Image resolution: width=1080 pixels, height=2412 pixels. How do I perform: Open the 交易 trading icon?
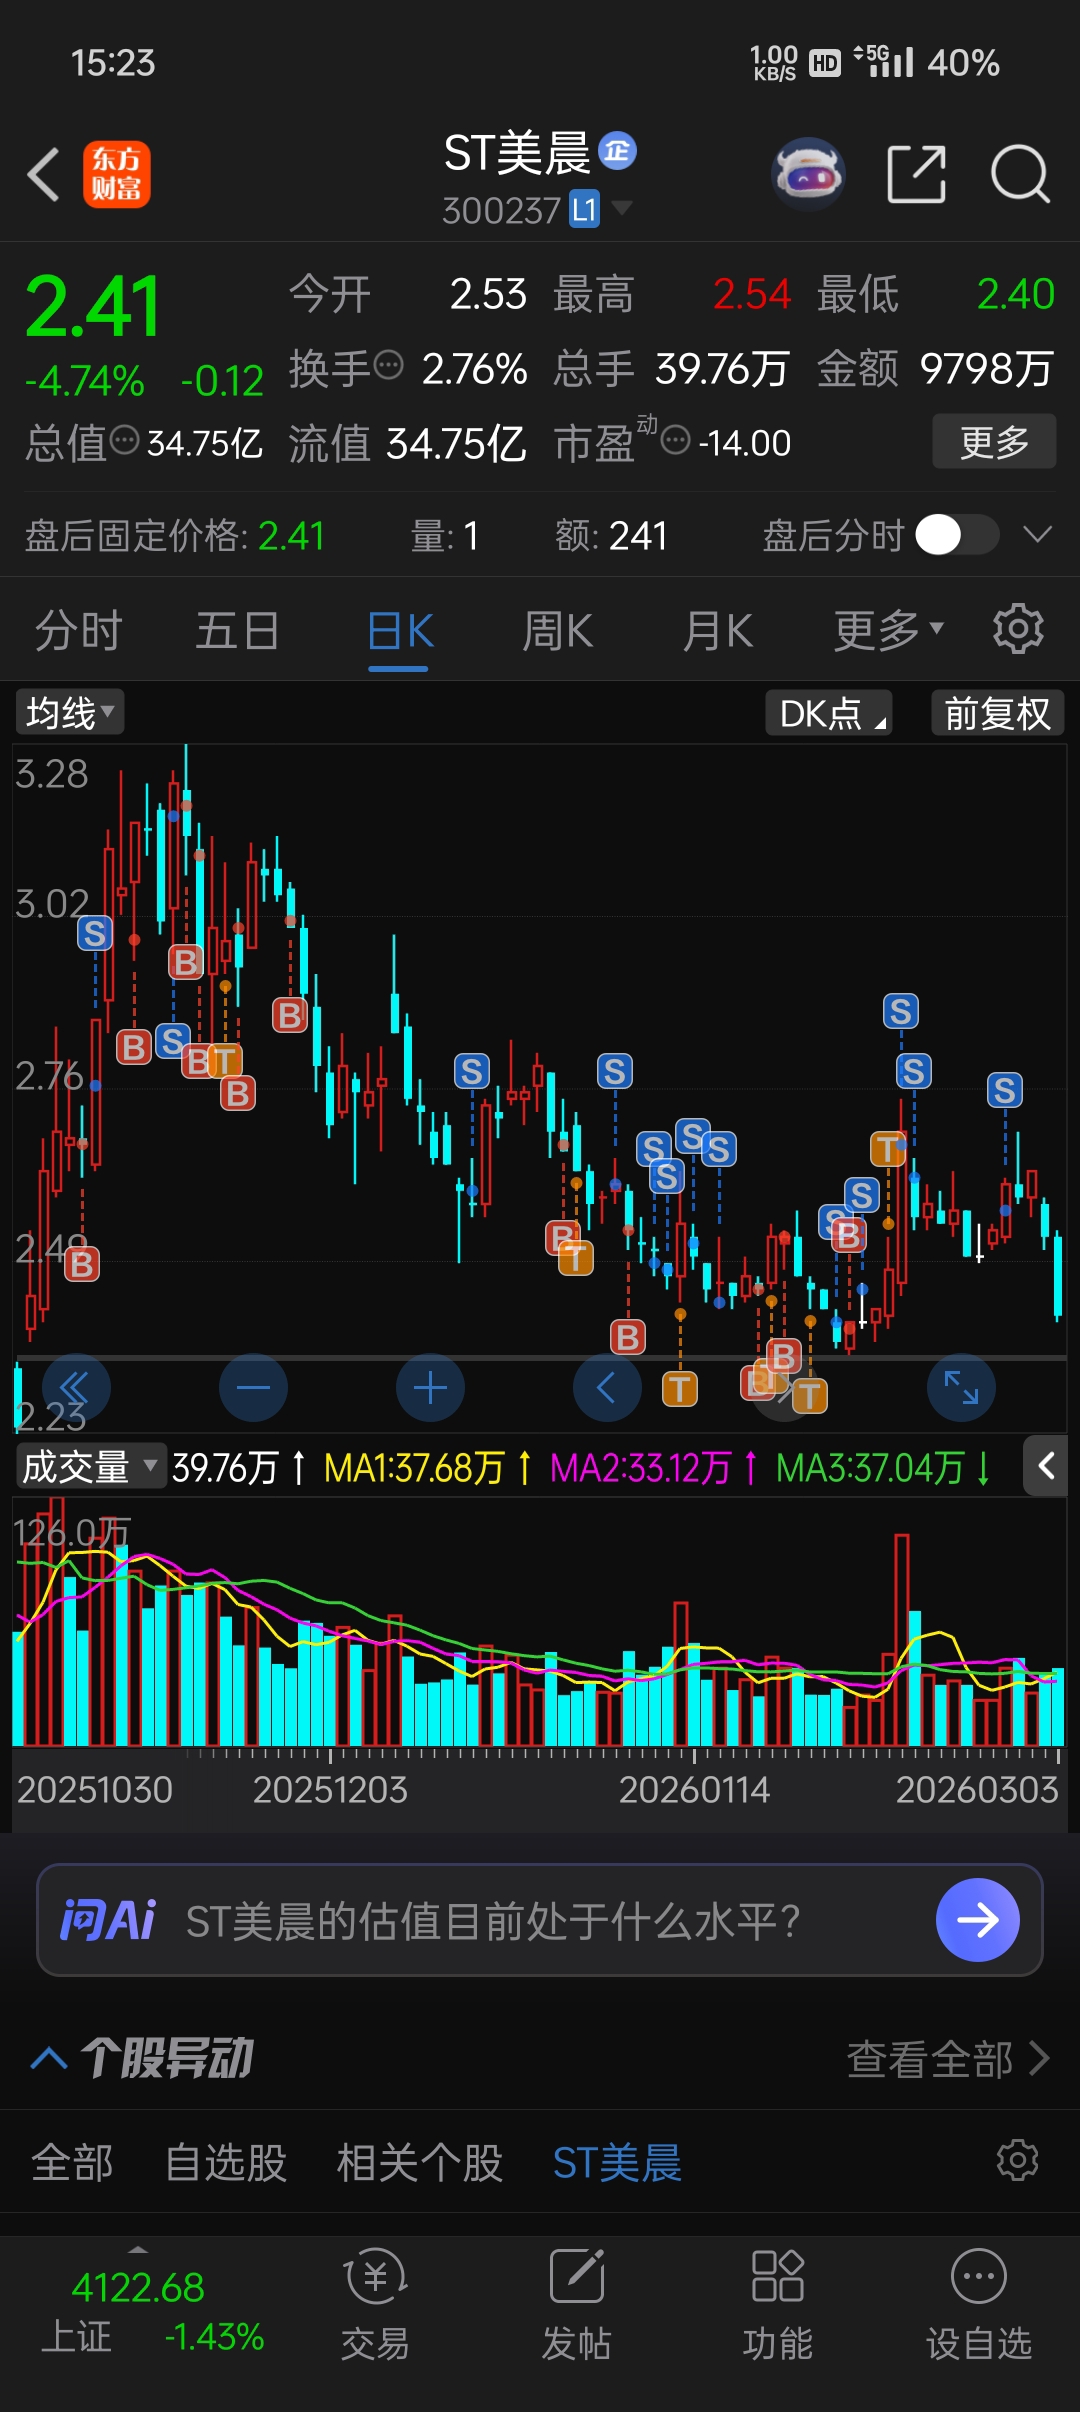point(375,2304)
